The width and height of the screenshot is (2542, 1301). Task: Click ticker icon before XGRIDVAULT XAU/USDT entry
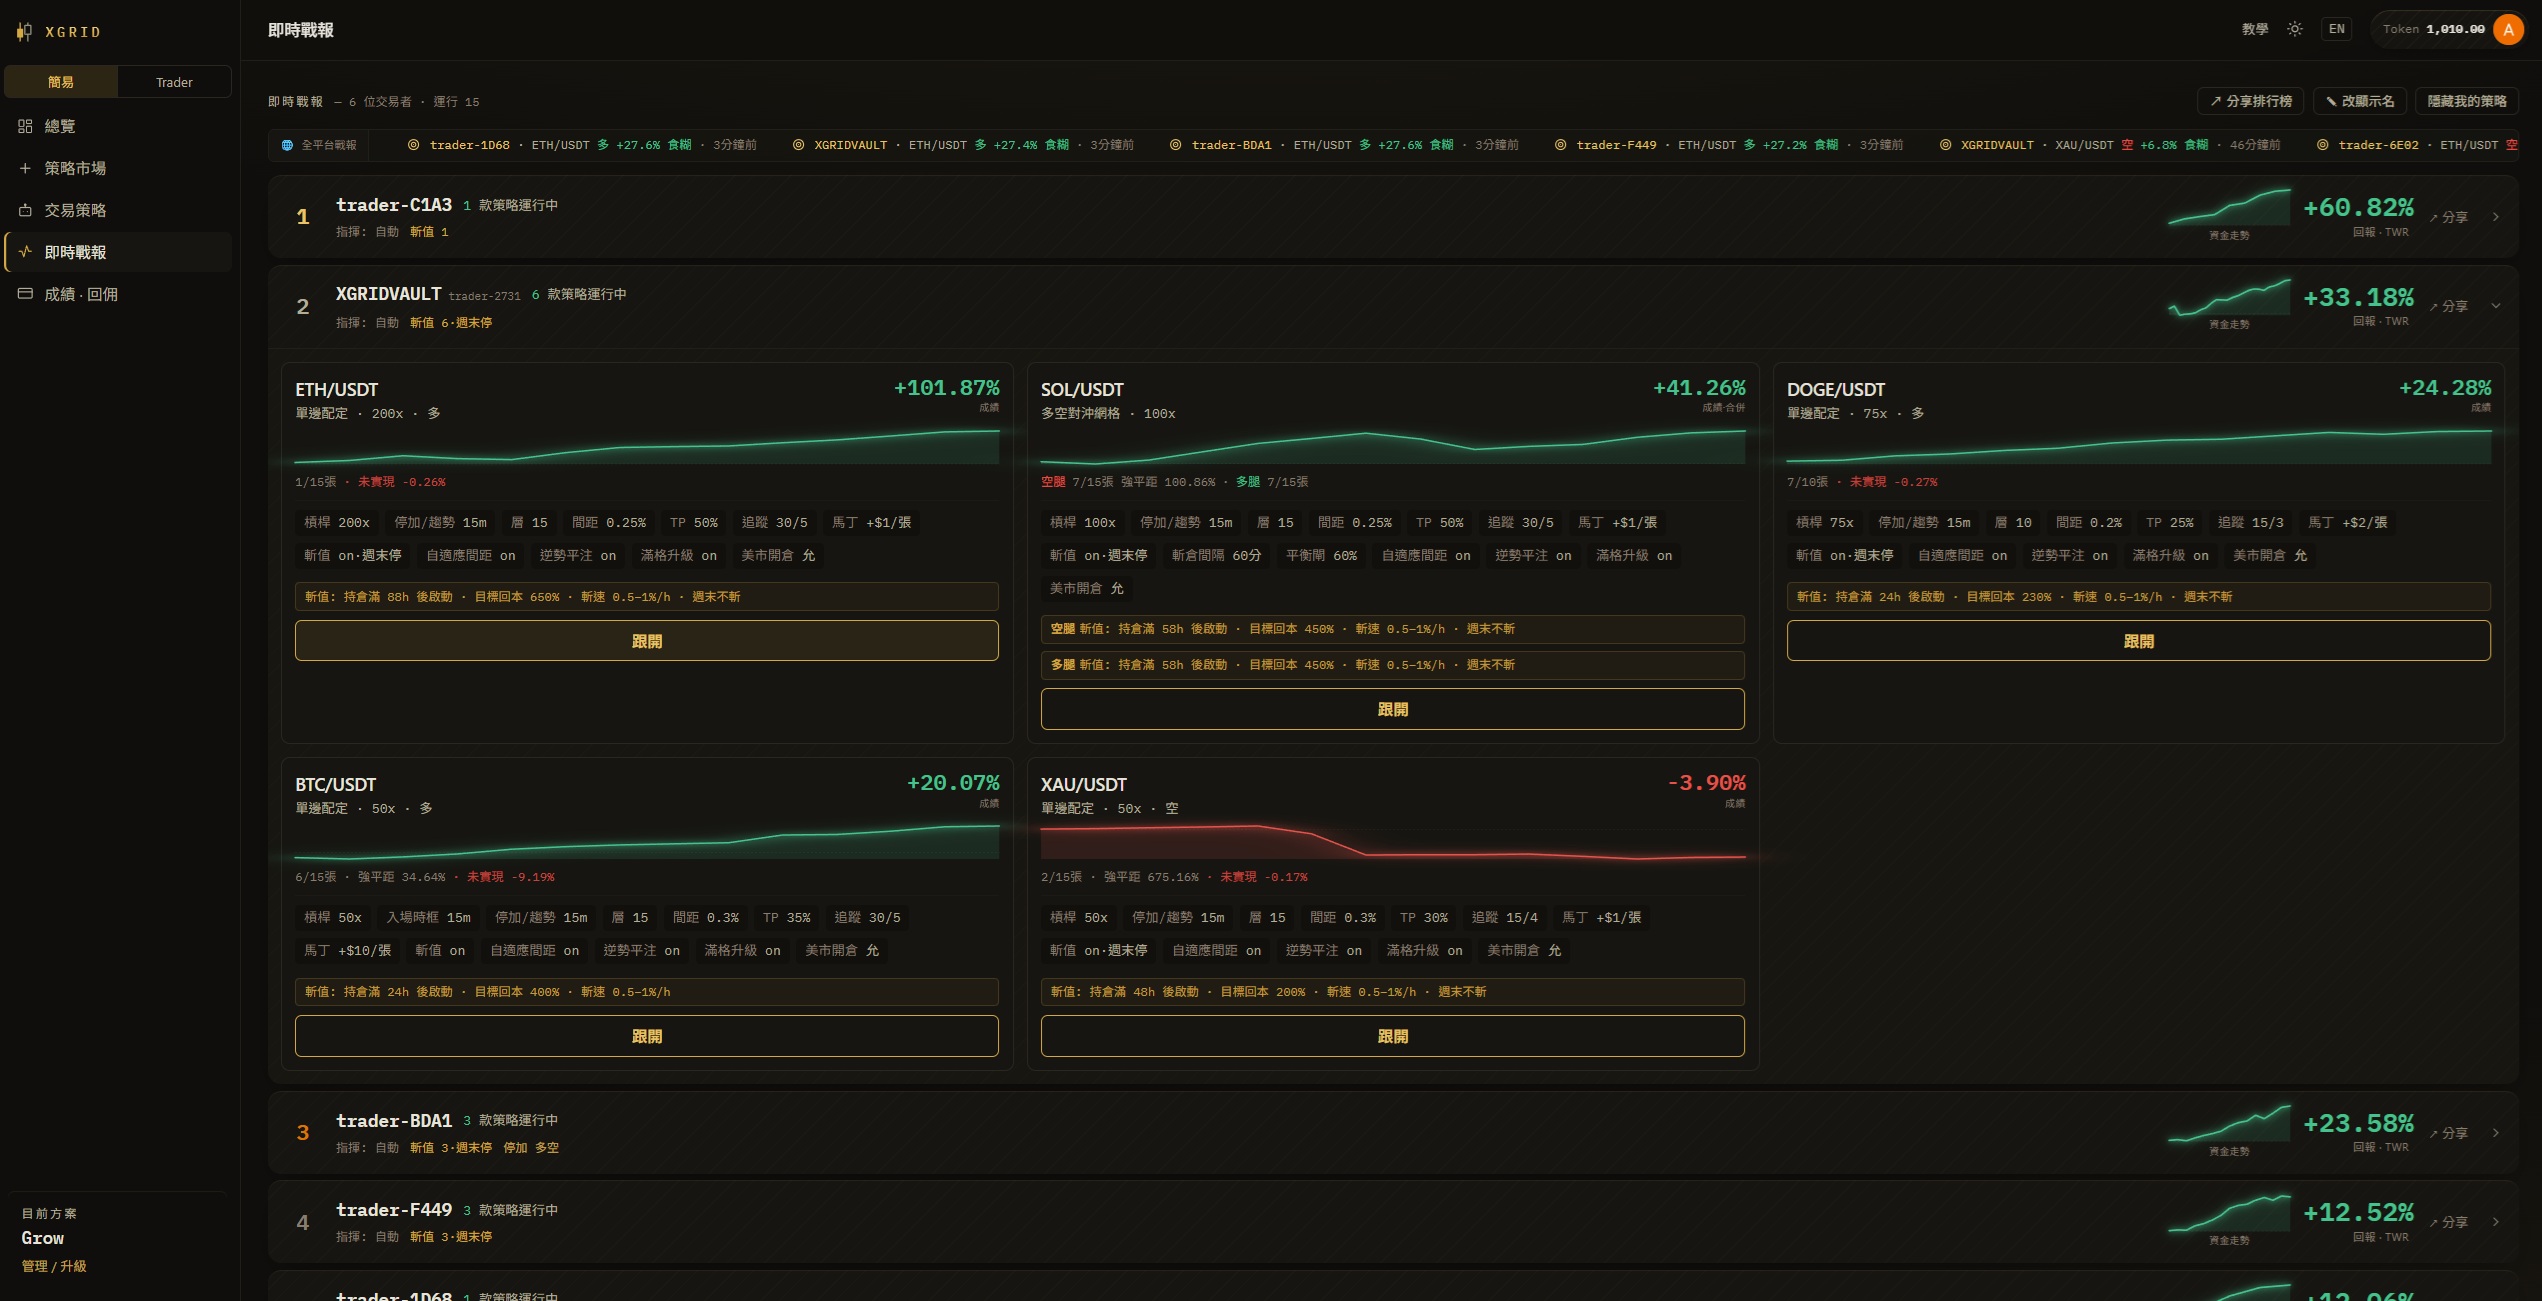tap(1945, 145)
